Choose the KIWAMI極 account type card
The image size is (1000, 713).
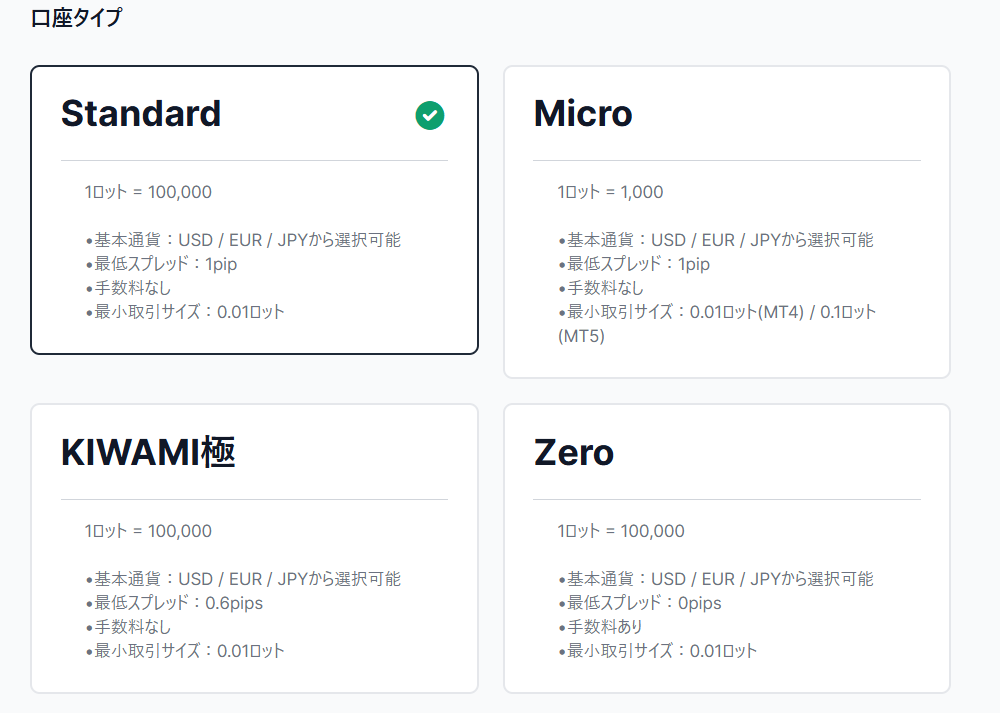[254, 548]
